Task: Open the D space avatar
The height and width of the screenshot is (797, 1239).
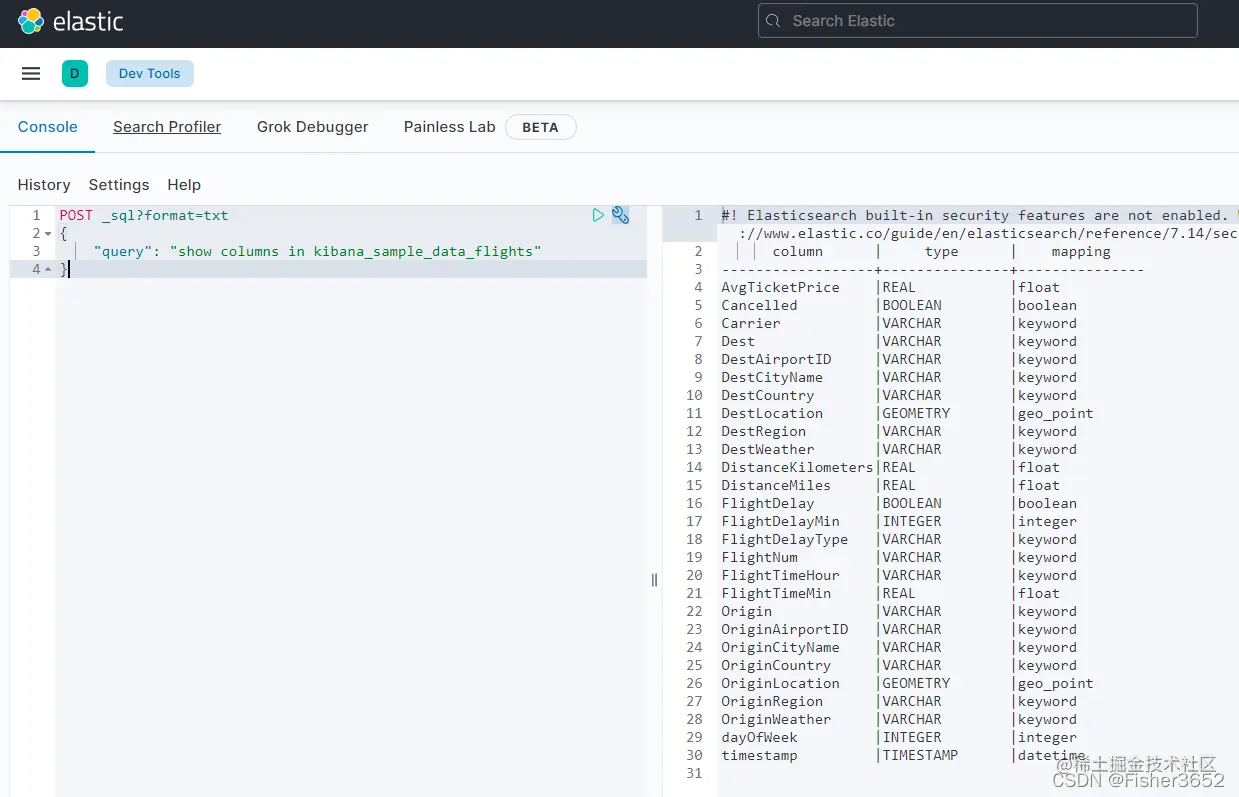Action: pos(75,73)
